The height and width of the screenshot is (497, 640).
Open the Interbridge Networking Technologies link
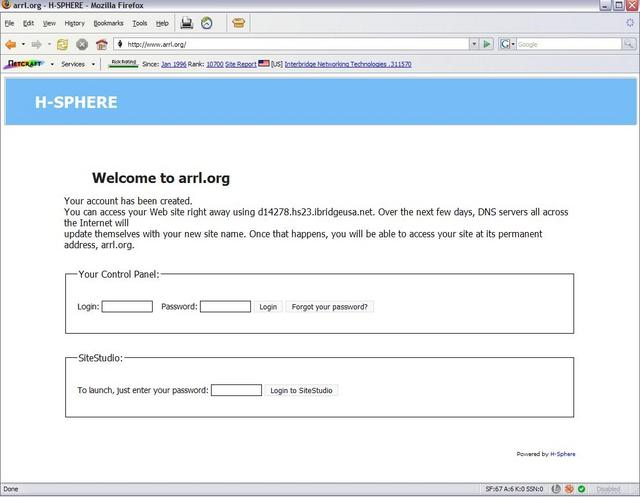click(348, 64)
